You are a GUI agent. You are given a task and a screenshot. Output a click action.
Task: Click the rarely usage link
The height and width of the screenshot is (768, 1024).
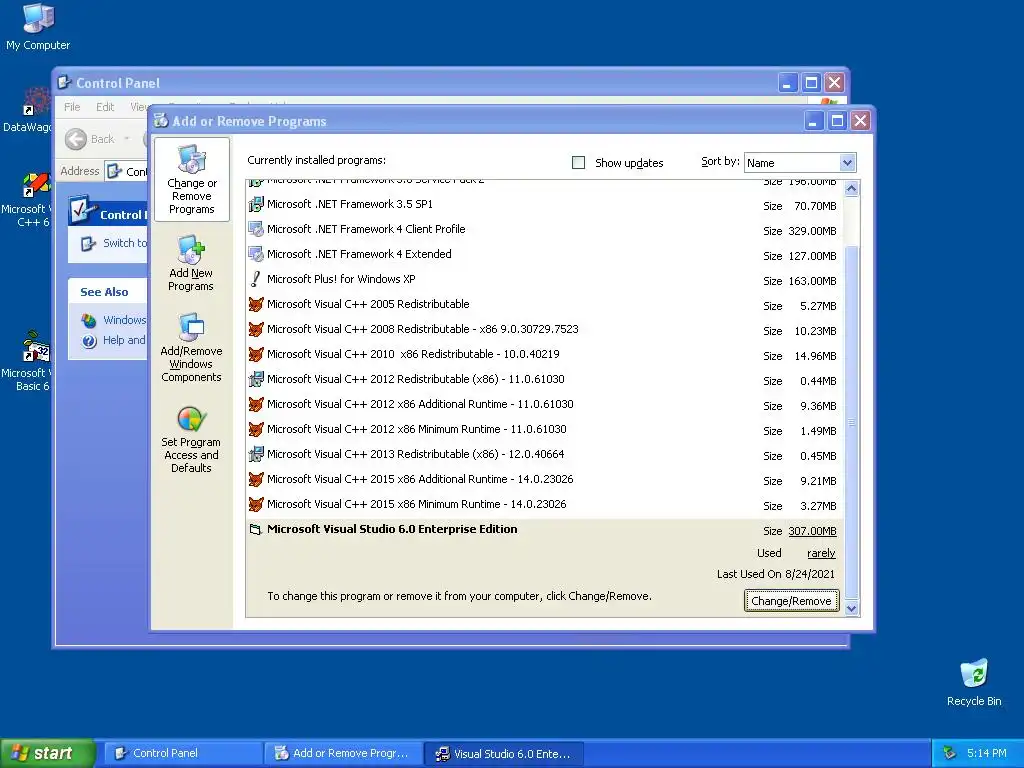pos(821,553)
